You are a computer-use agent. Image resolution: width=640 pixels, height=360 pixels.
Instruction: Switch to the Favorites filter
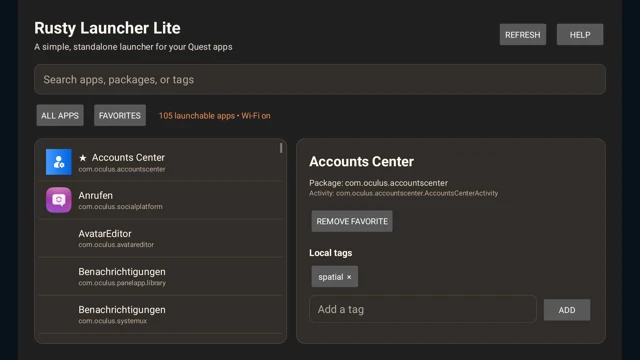pyautogui.click(x=120, y=116)
